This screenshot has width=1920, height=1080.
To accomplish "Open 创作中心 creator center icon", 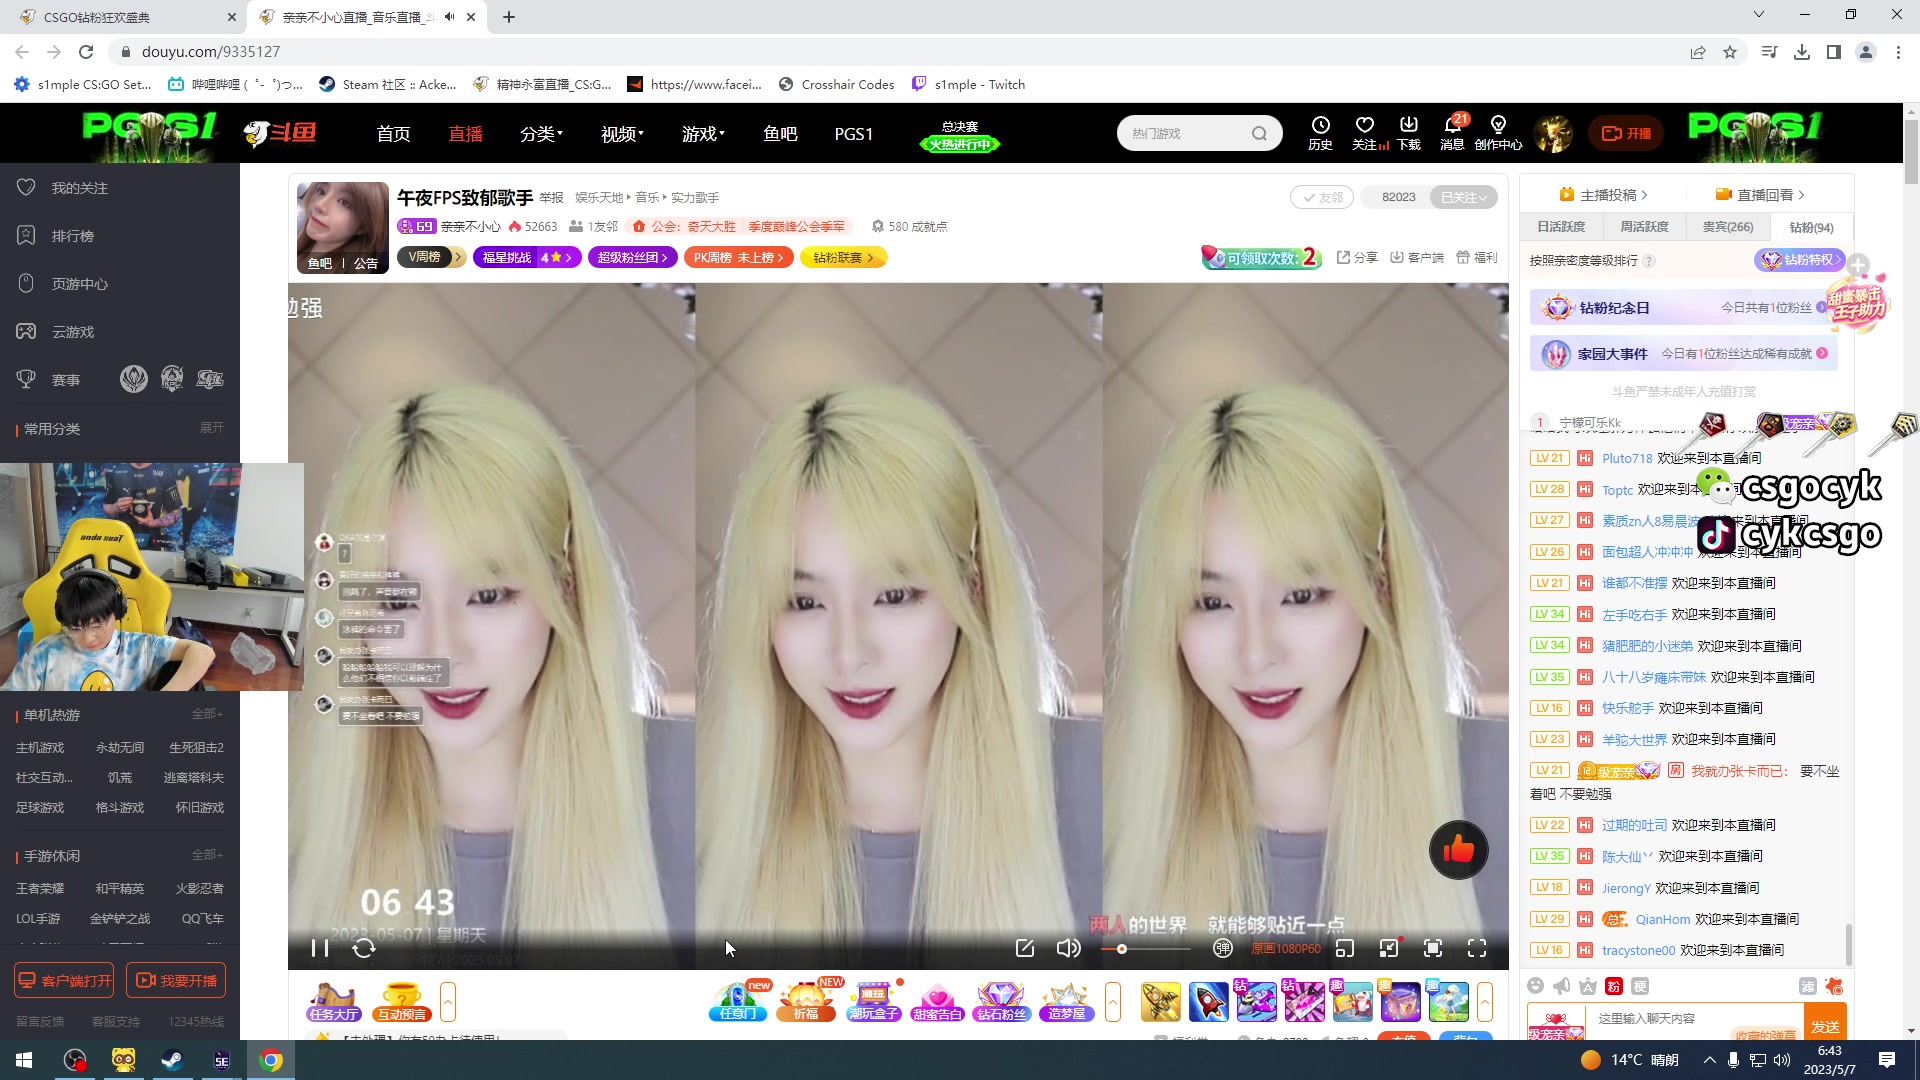I will coord(1498,133).
